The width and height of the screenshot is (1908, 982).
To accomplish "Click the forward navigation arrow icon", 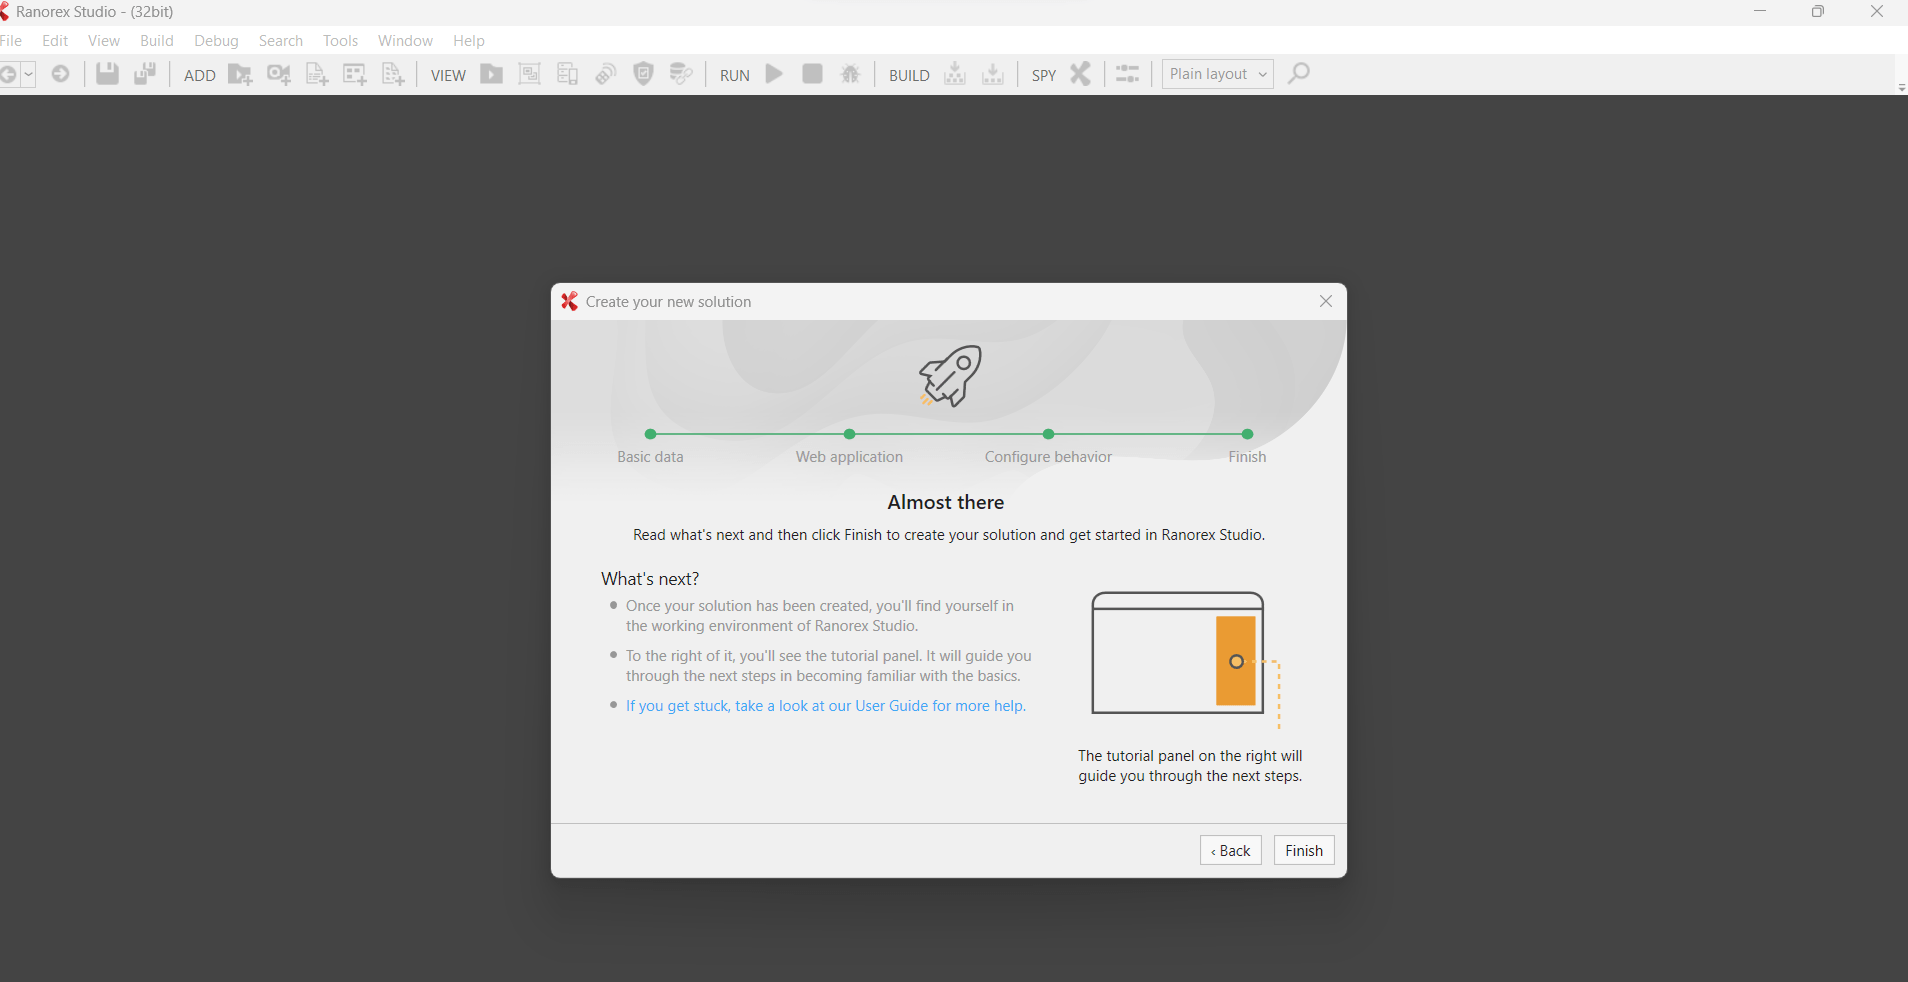I will pos(61,73).
